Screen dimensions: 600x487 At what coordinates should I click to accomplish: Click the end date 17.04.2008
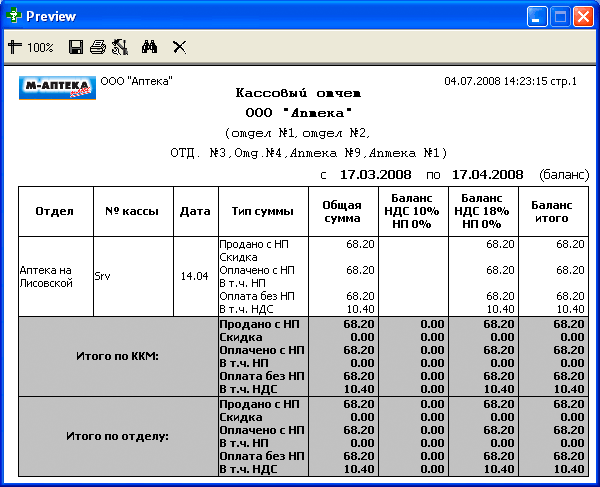point(488,175)
